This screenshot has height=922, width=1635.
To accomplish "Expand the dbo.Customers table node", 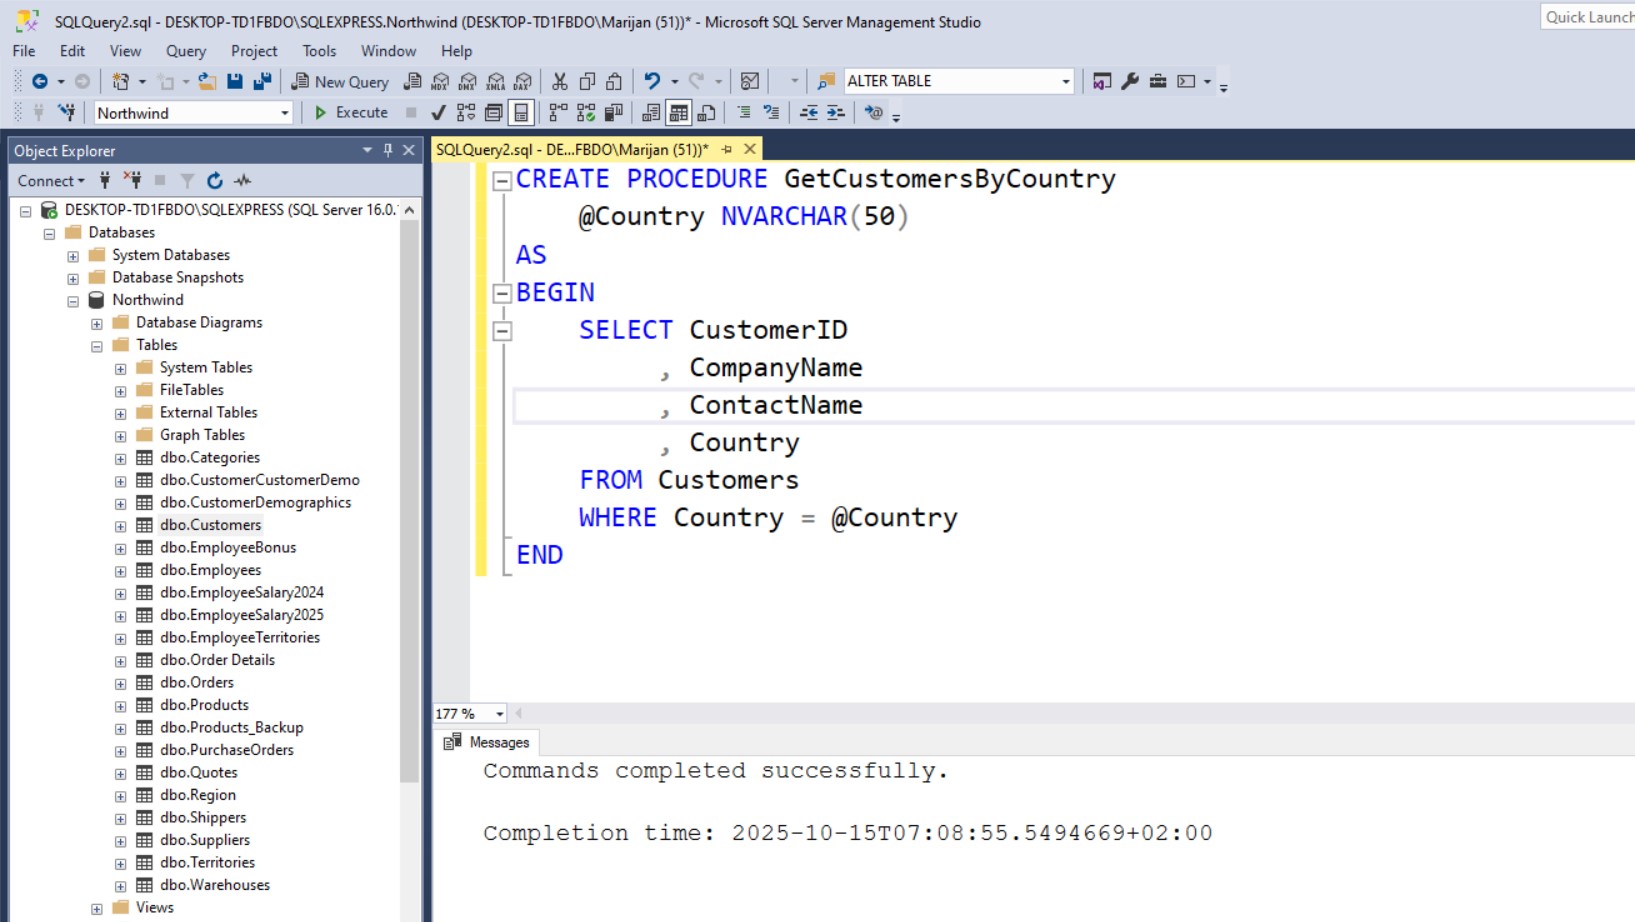I will tap(120, 526).
